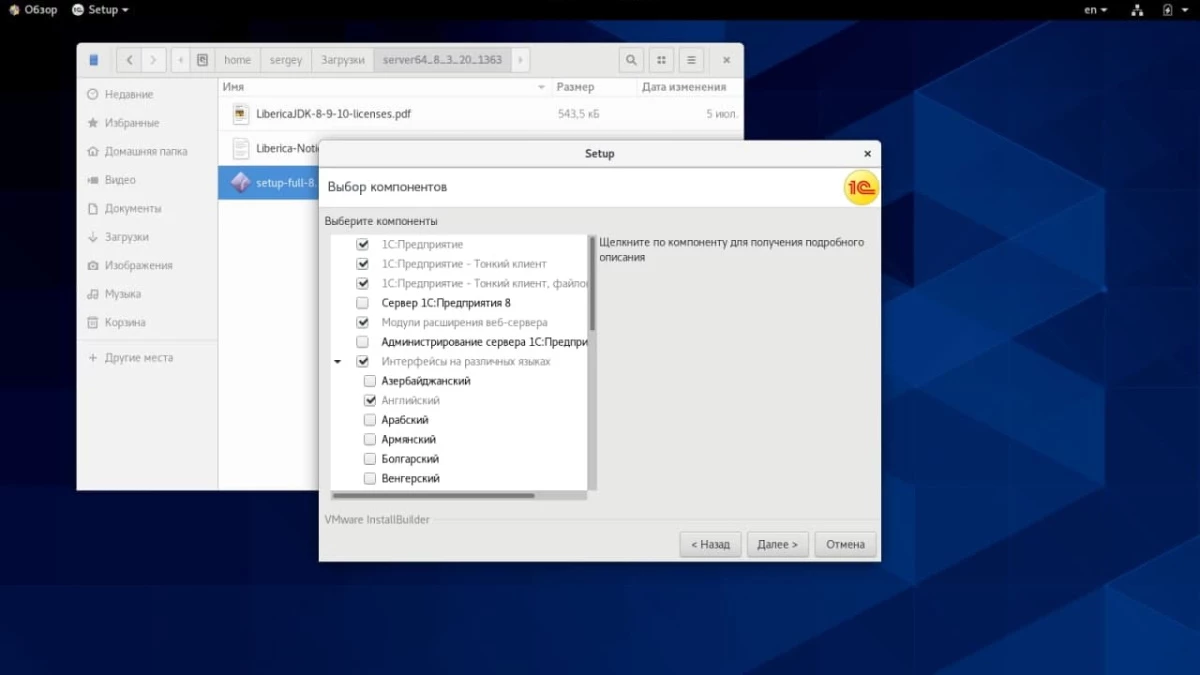Click setup-full installer file icon
The width and height of the screenshot is (1200, 675).
(240, 183)
